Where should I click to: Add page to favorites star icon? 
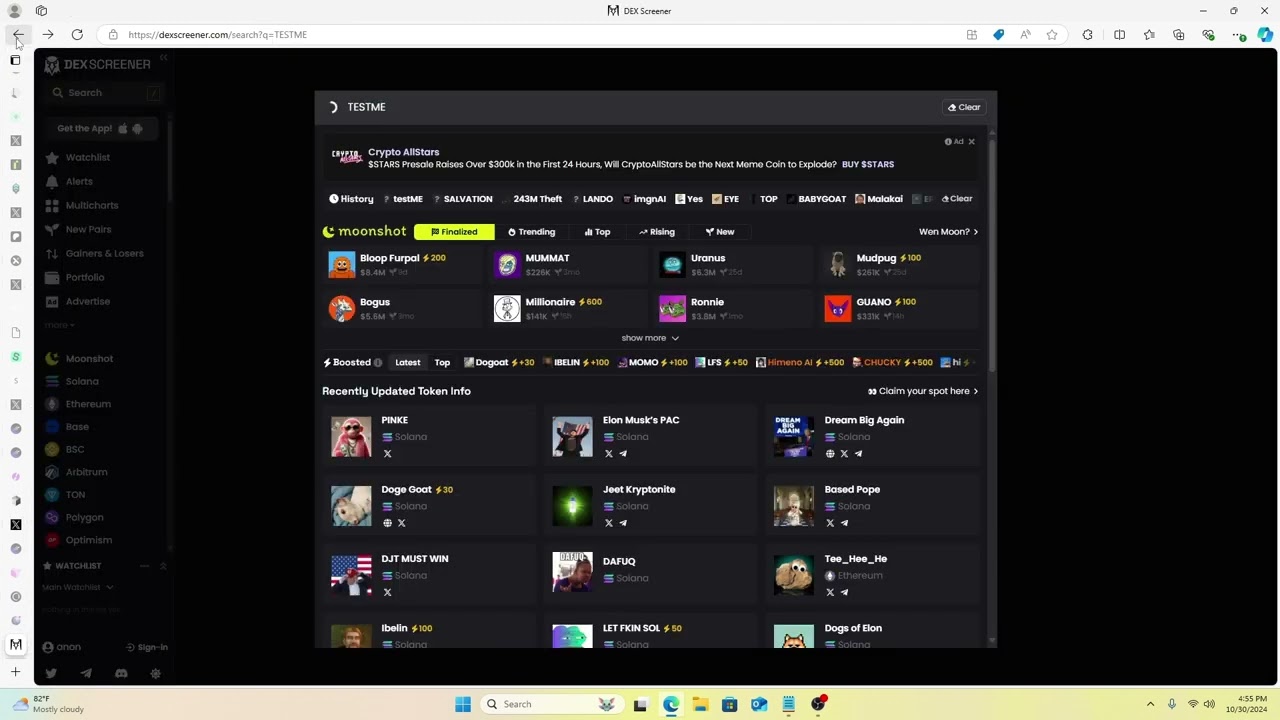click(x=1052, y=35)
